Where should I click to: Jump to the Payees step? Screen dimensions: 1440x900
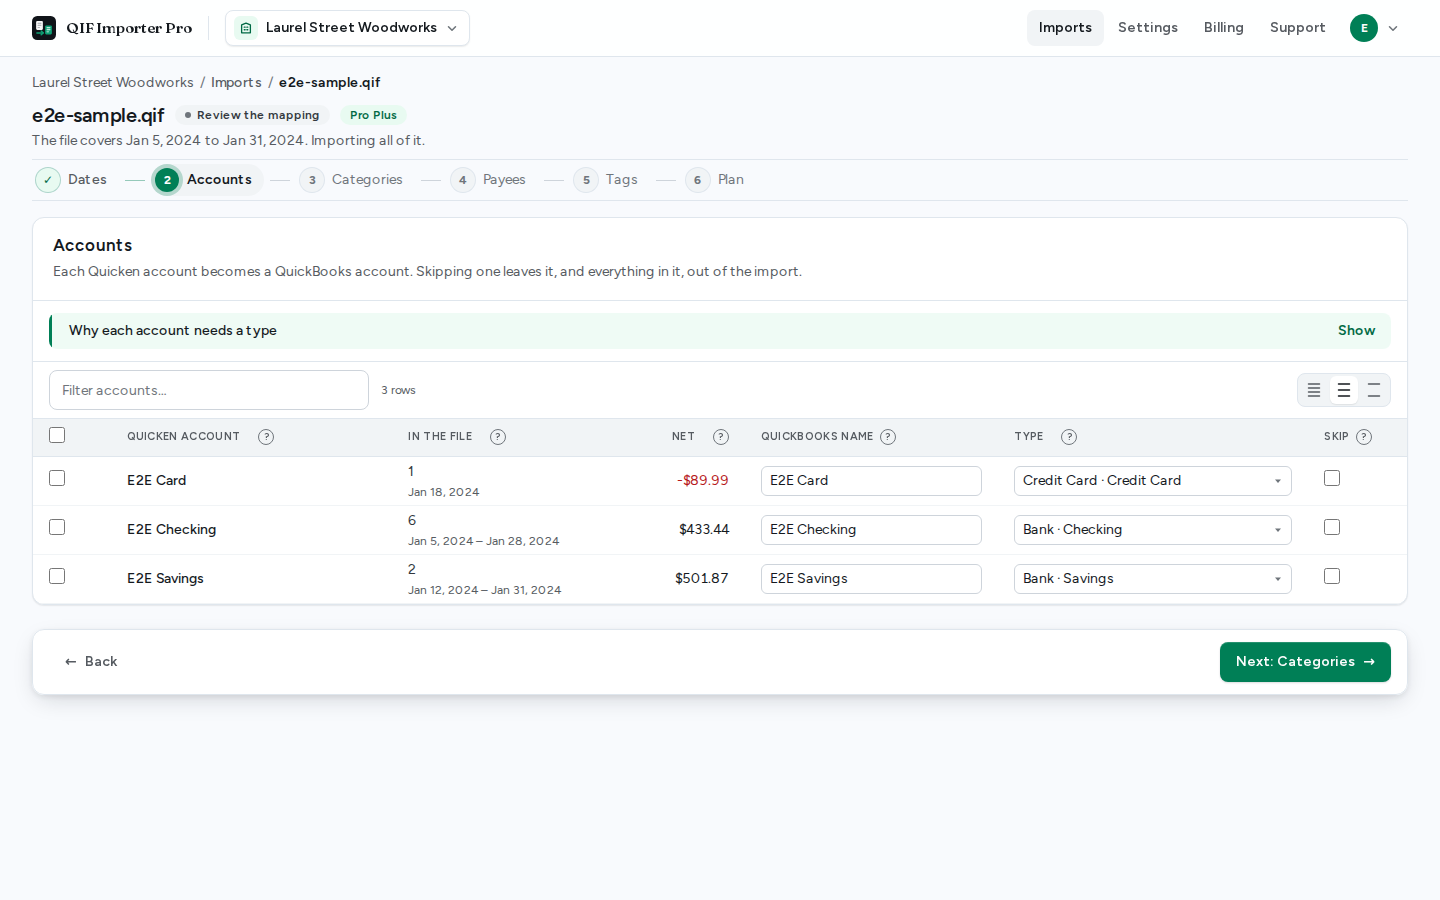pos(488,180)
